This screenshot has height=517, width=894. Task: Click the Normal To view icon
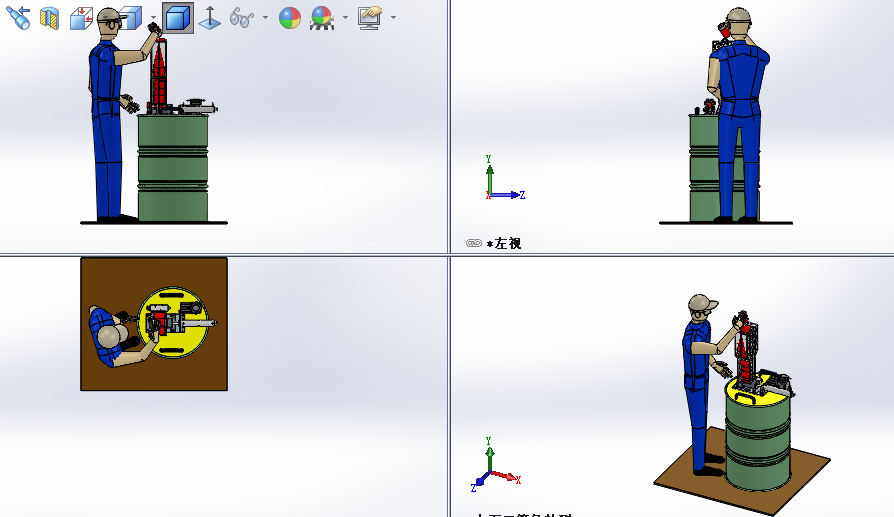tap(210, 18)
